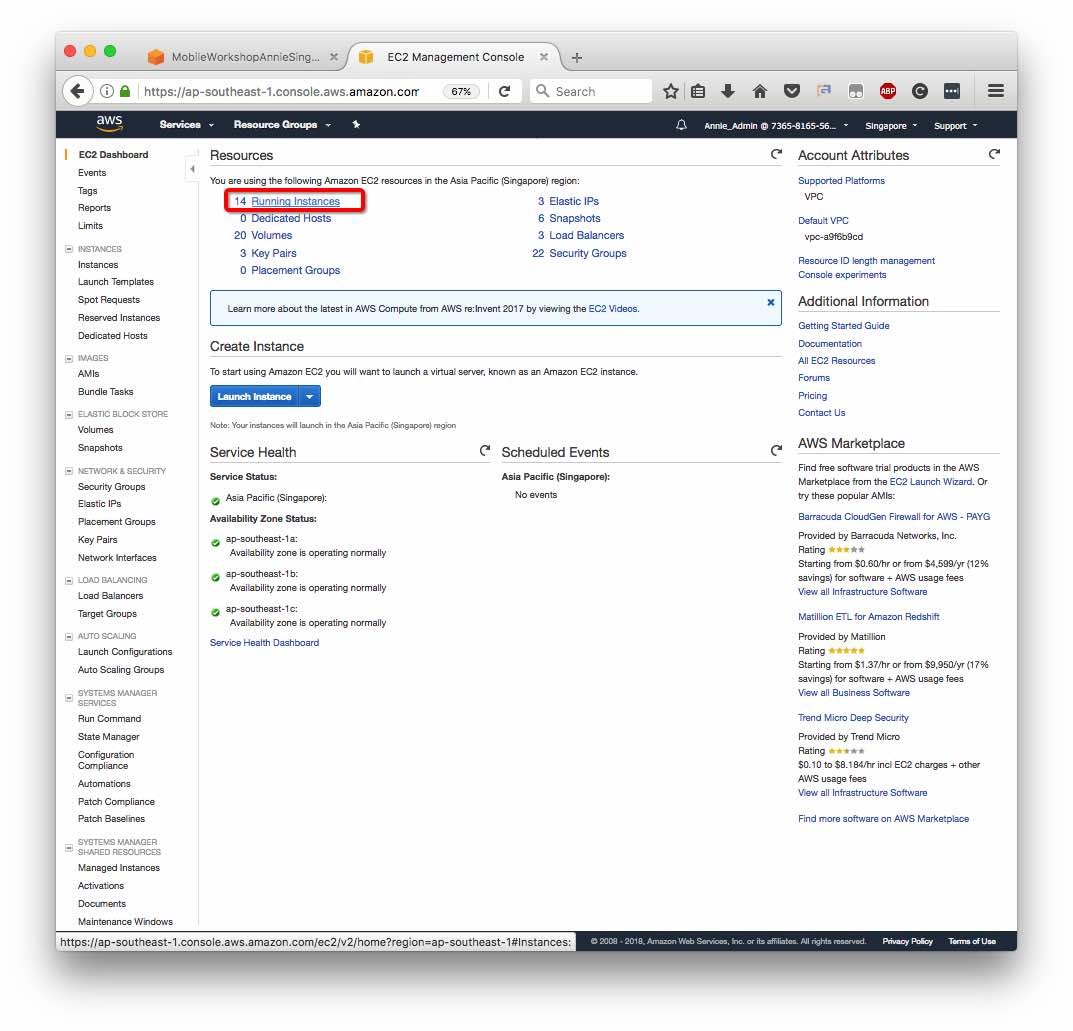This screenshot has width=1073, height=1031.
Task: Click the browser address bar
Action: coord(281,92)
